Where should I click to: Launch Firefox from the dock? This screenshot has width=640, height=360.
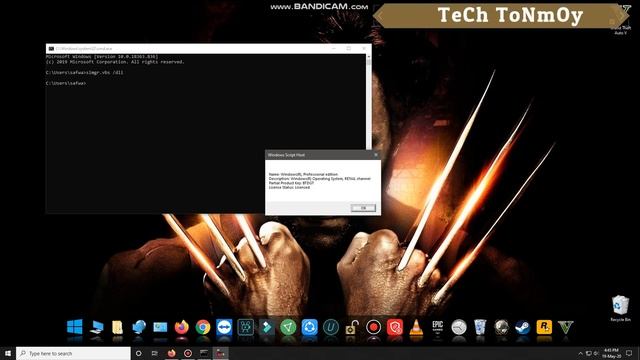click(x=182, y=327)
